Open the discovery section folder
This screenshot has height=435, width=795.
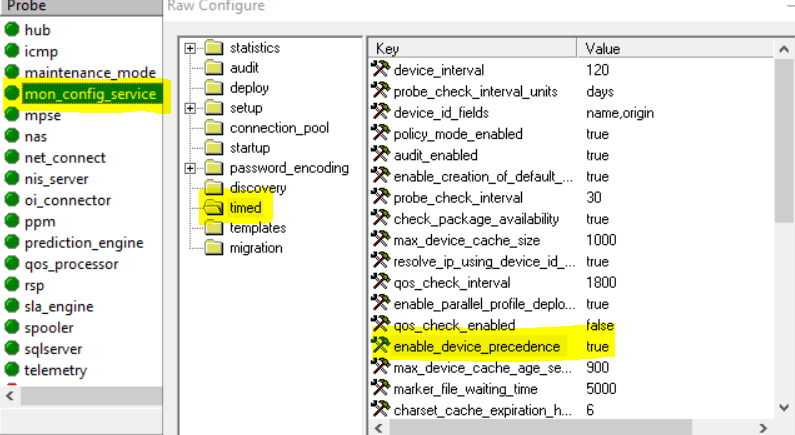(x=257, y=188)
